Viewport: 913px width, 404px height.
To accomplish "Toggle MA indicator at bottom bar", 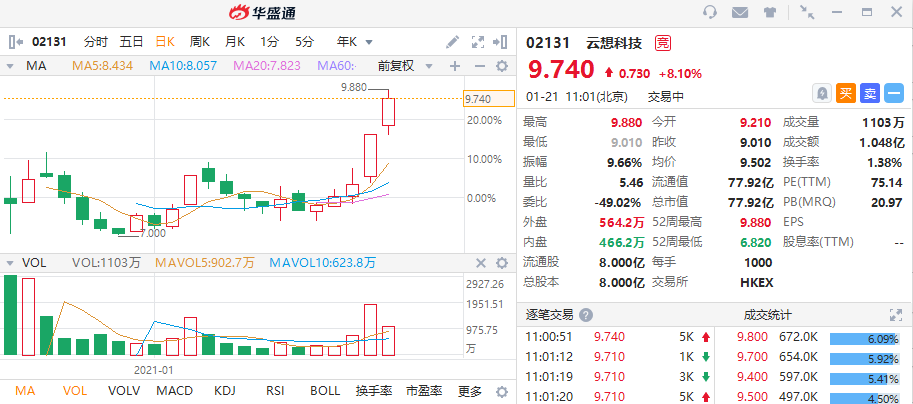I will pos(24,391).
